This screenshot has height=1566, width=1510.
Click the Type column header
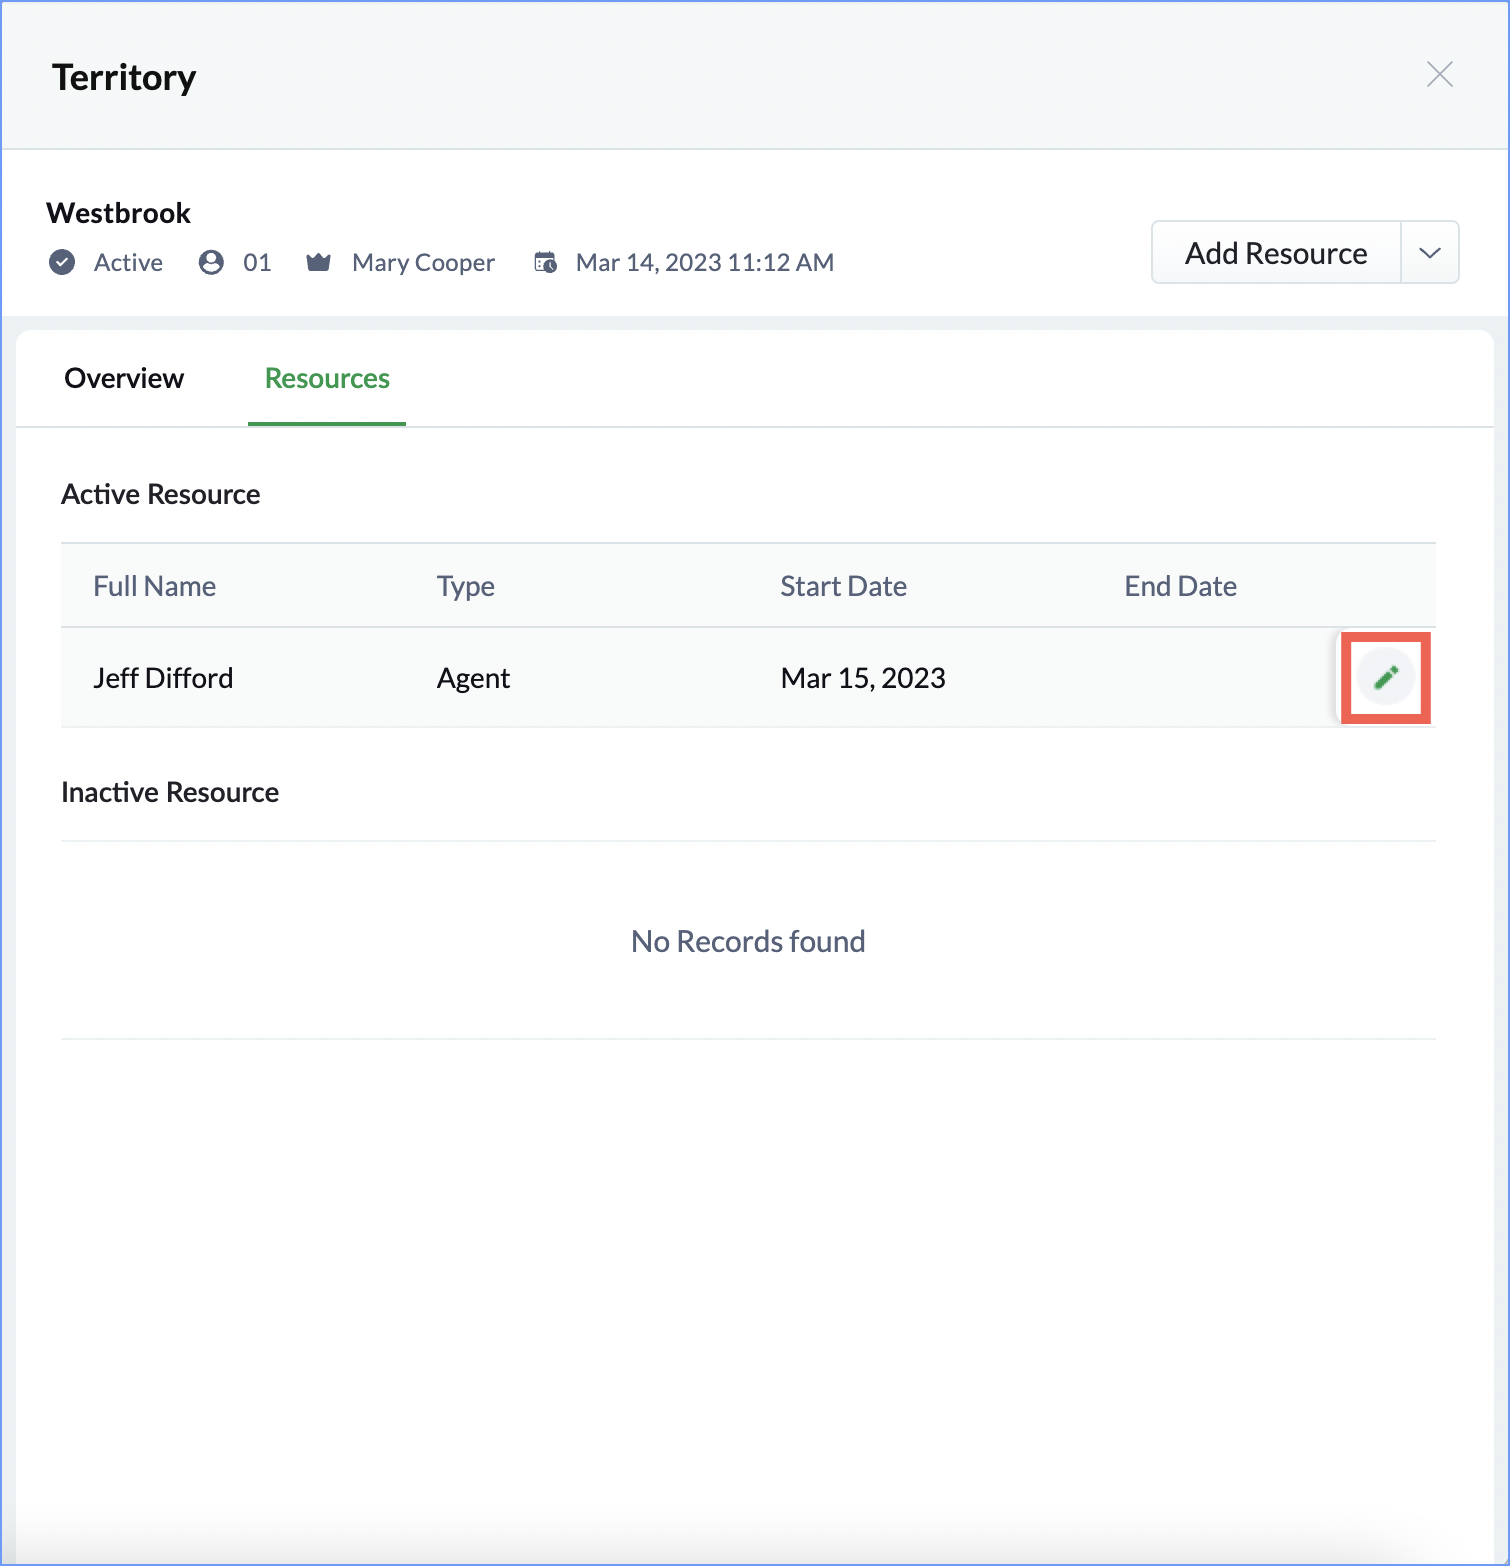point(465,586)
